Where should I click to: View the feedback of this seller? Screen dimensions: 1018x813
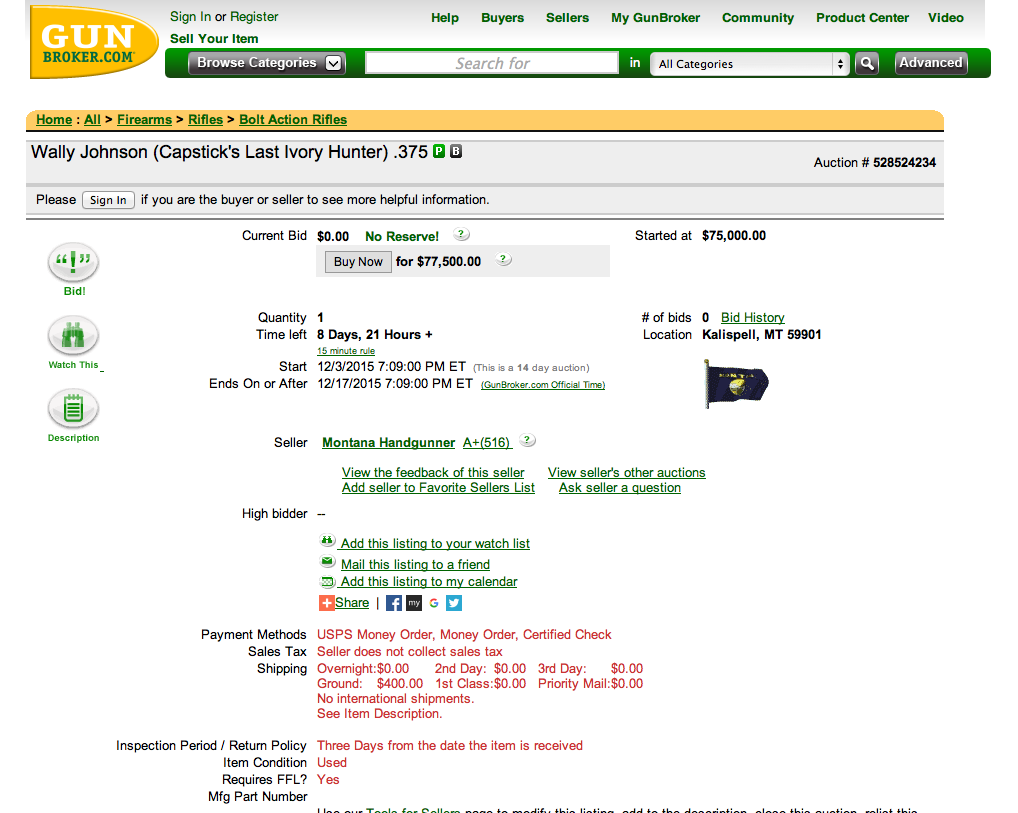click(433, 473)
